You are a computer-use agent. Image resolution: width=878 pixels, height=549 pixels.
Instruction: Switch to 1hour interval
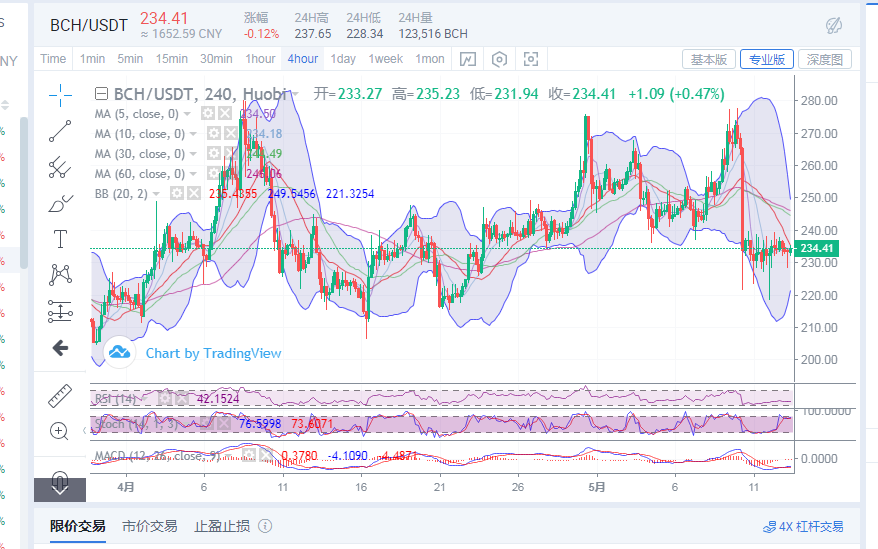[260, 59]
